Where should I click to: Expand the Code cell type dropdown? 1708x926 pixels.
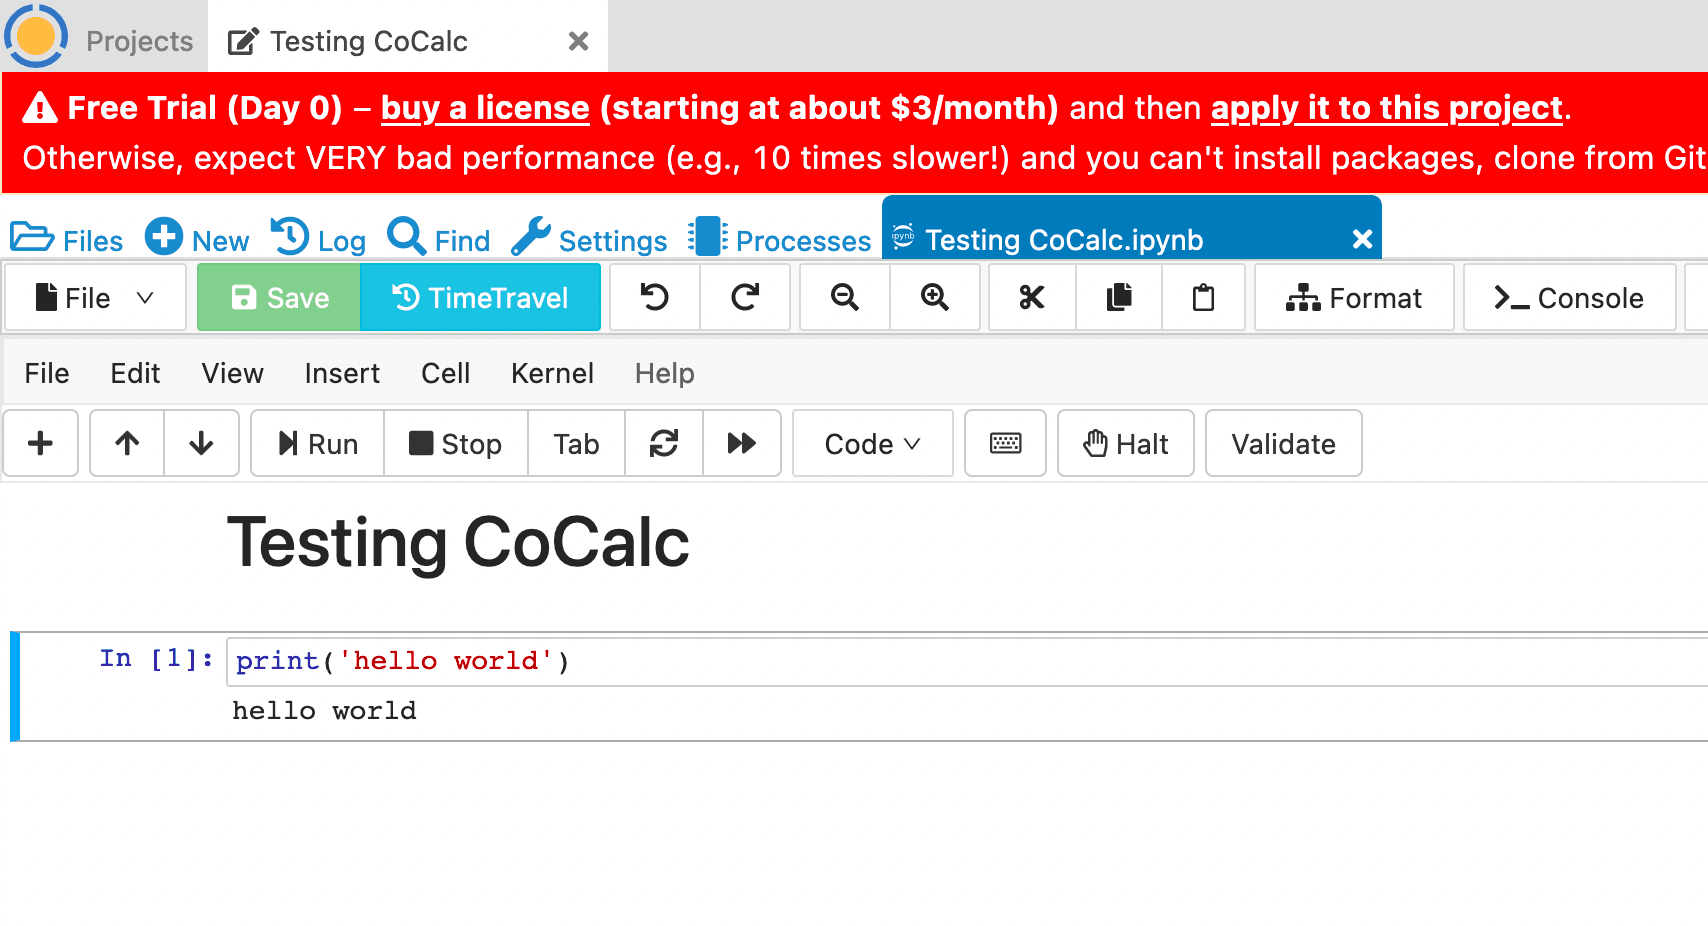click(x=872, y=443)
